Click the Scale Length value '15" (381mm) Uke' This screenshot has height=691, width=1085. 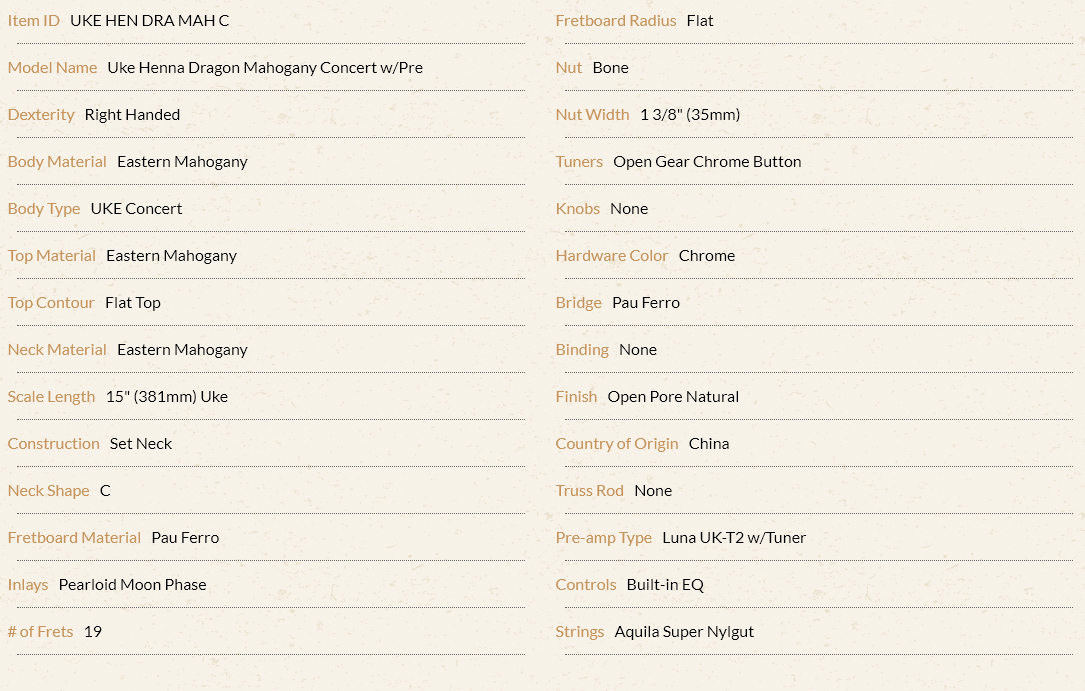(167, 397)
